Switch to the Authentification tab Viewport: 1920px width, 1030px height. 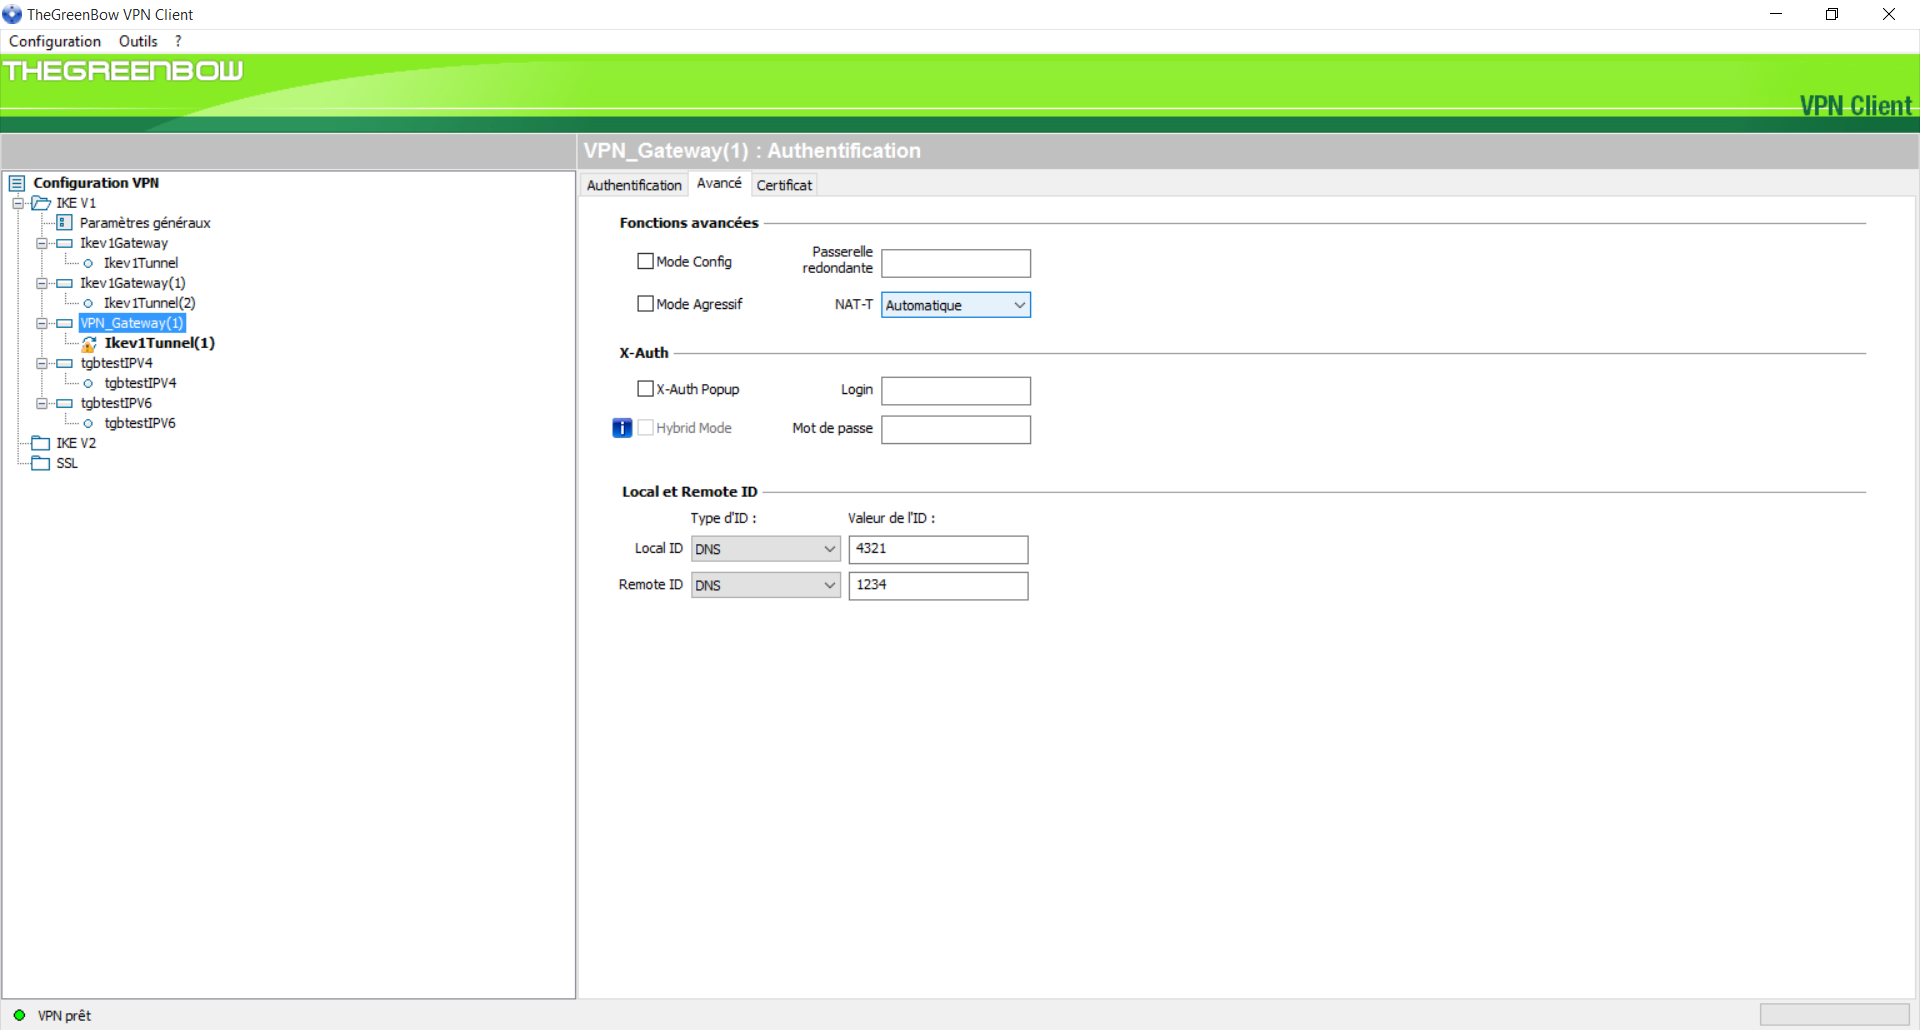pyautogui.click(x=634, y=185)
